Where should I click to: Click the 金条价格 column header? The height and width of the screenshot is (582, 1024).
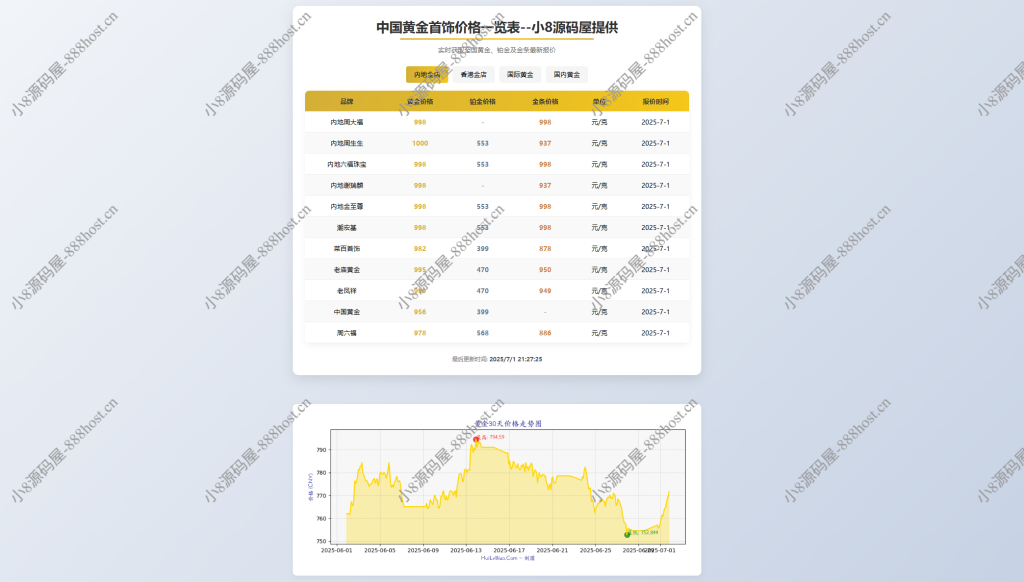[545, 101]
